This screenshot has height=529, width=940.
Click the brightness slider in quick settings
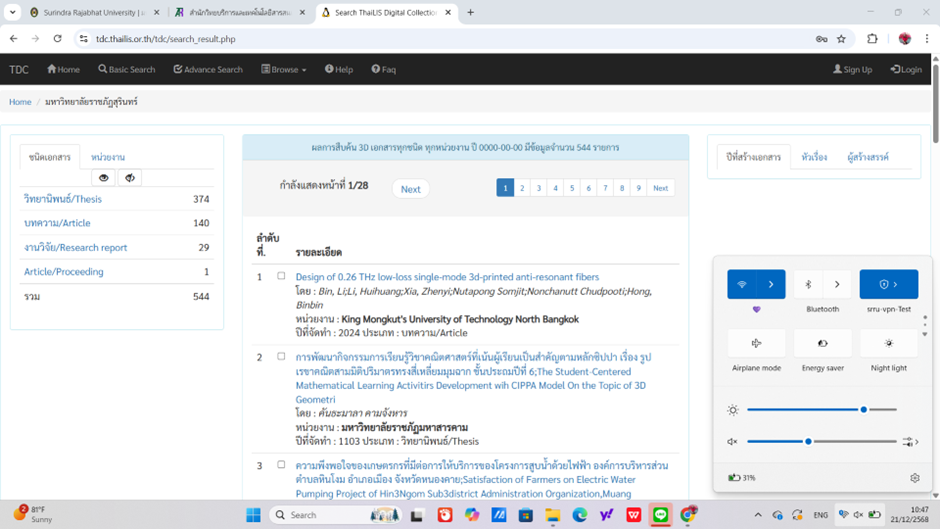pos(820,410)
